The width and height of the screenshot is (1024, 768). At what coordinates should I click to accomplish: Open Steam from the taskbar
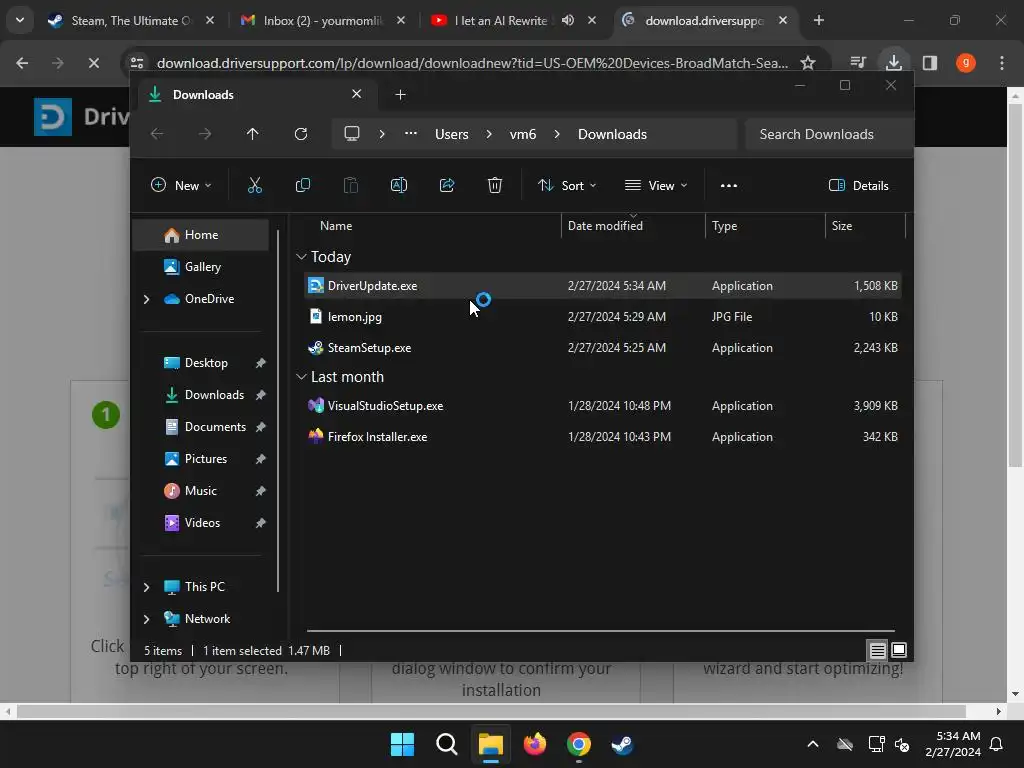tap(622, 744)
